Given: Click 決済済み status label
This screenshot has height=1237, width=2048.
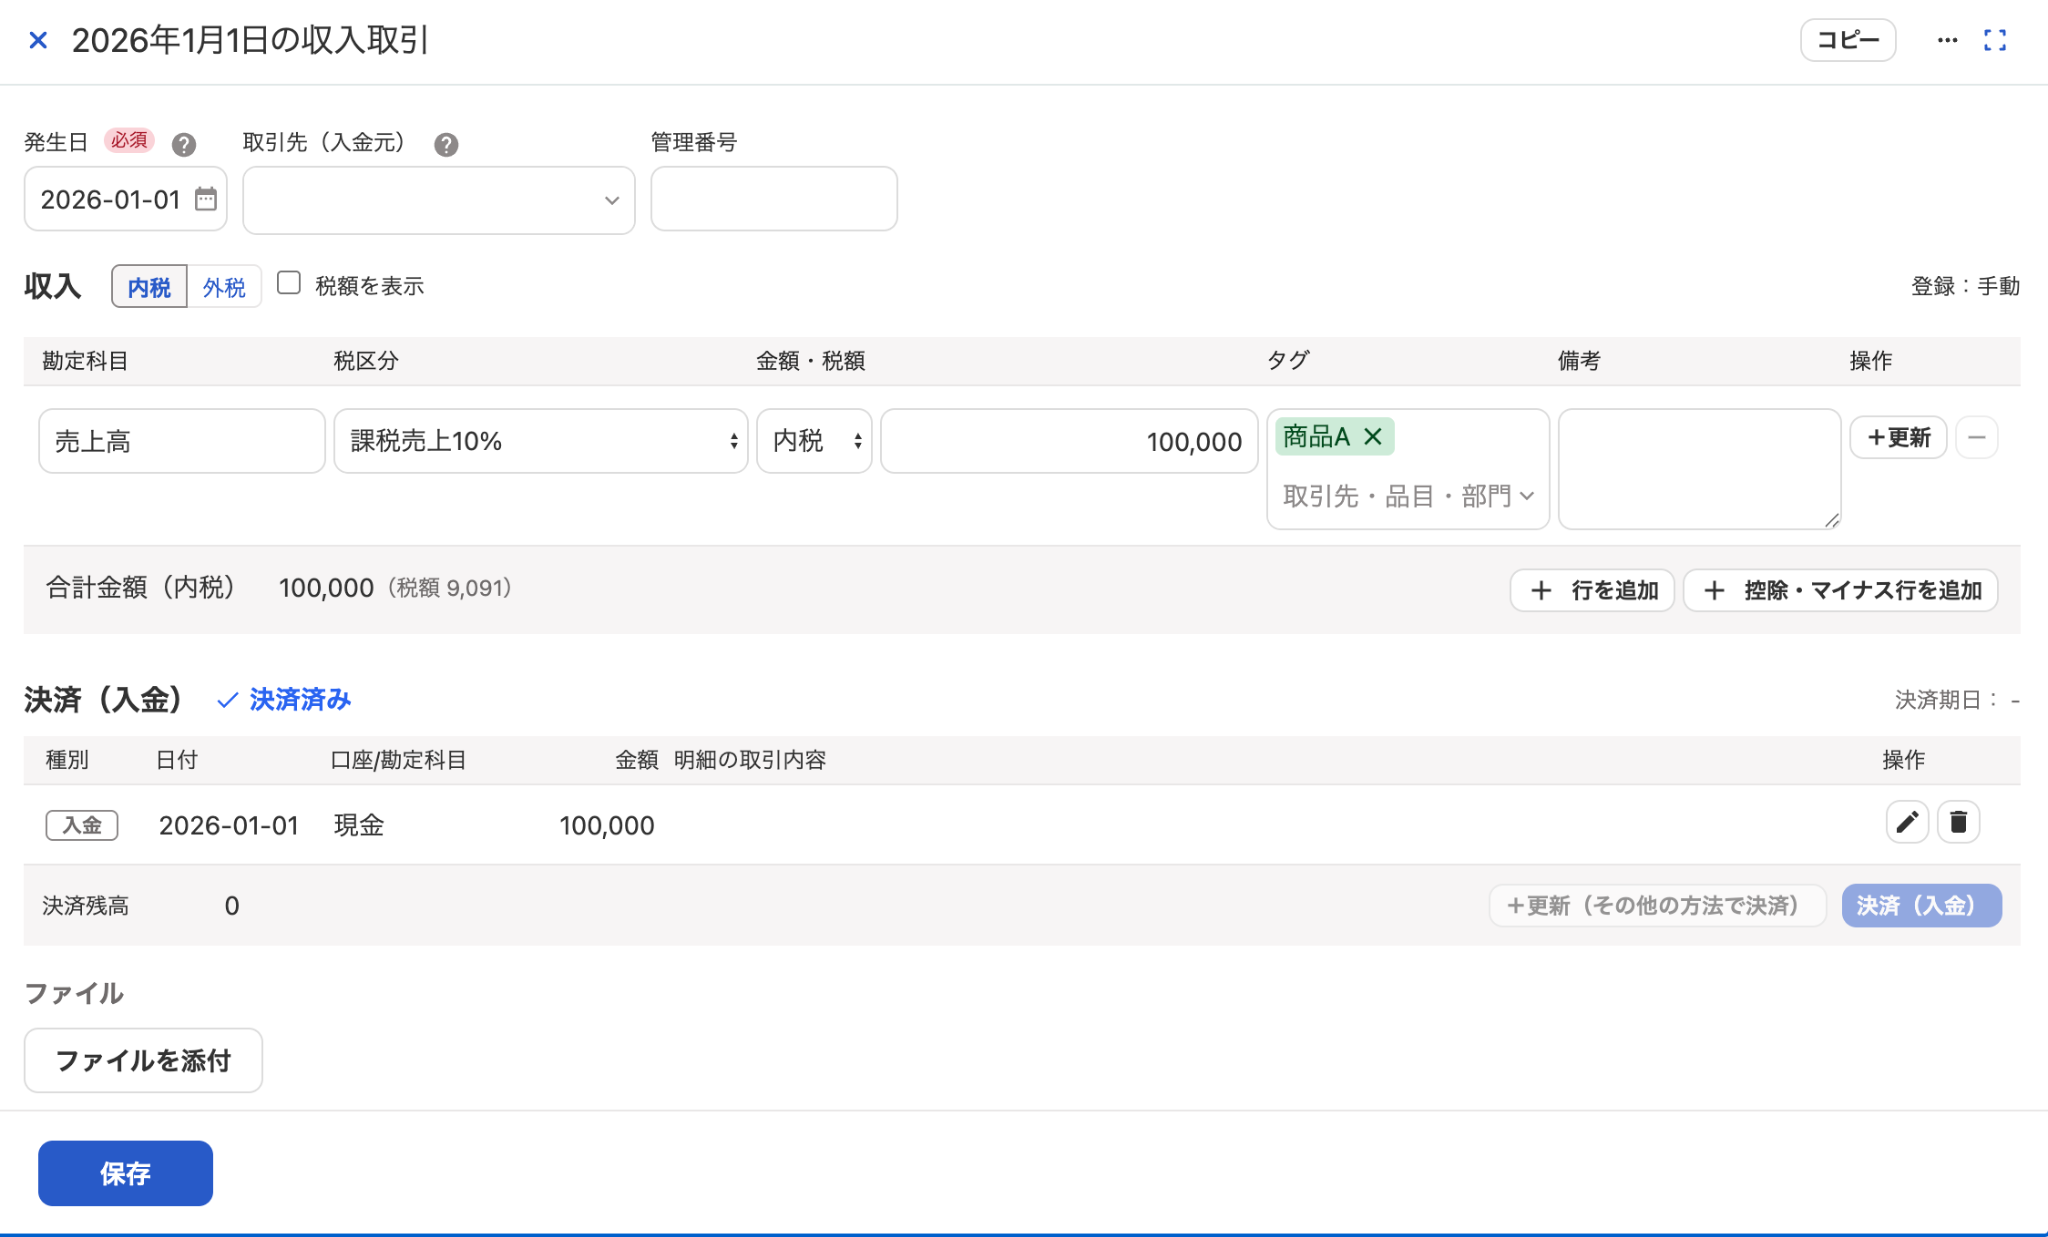Looking at the screenshot, I should point(284,699).
